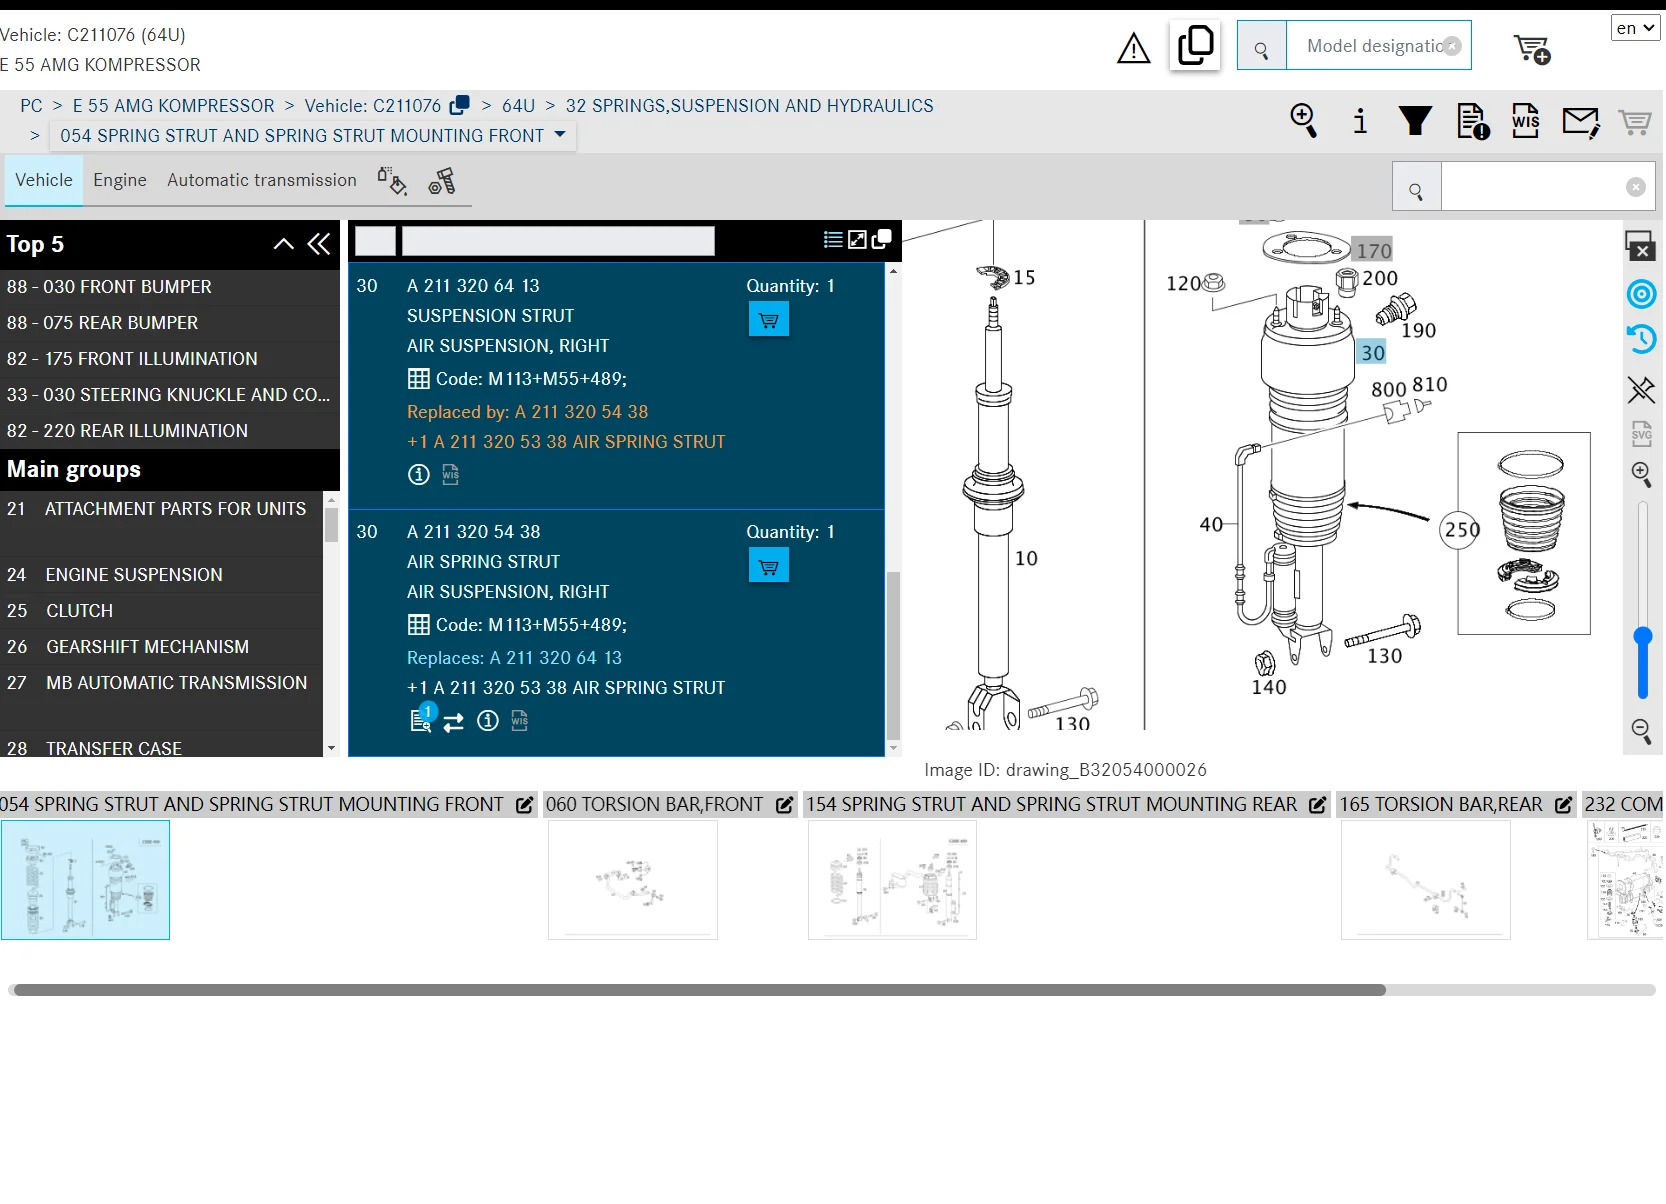Export drawing as SVG icon
1666x1204 pixels.
tap(1641, 434)
